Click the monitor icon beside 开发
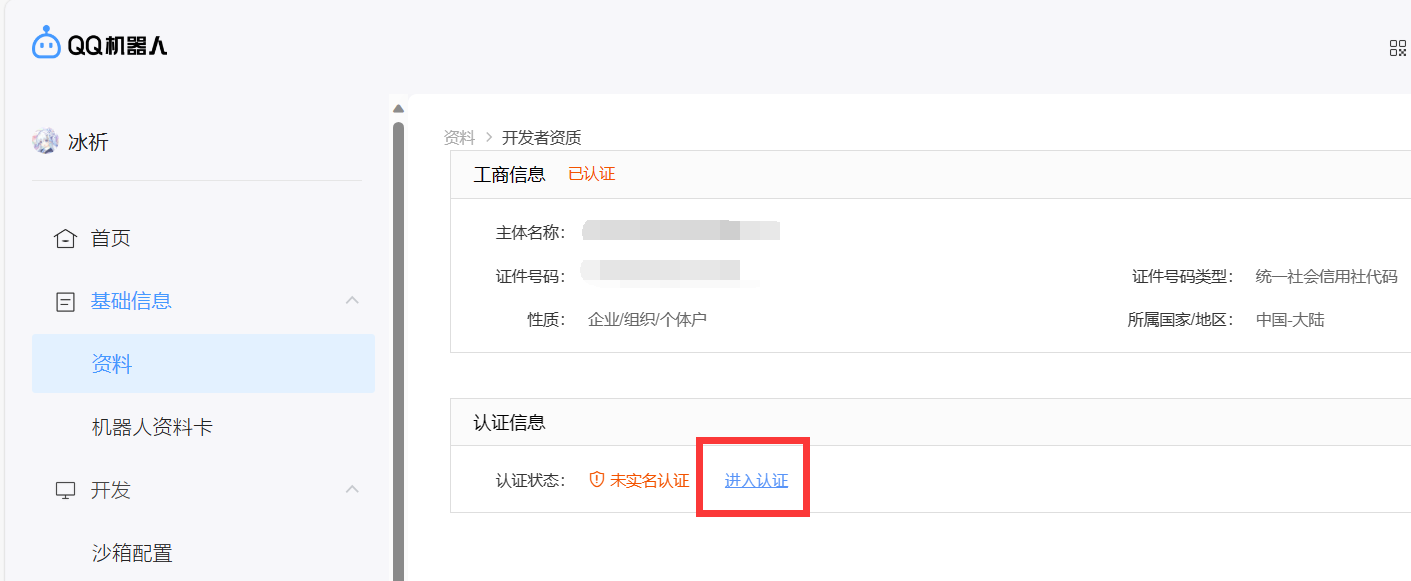This screenshot has width=1411, height=581. 65,490
